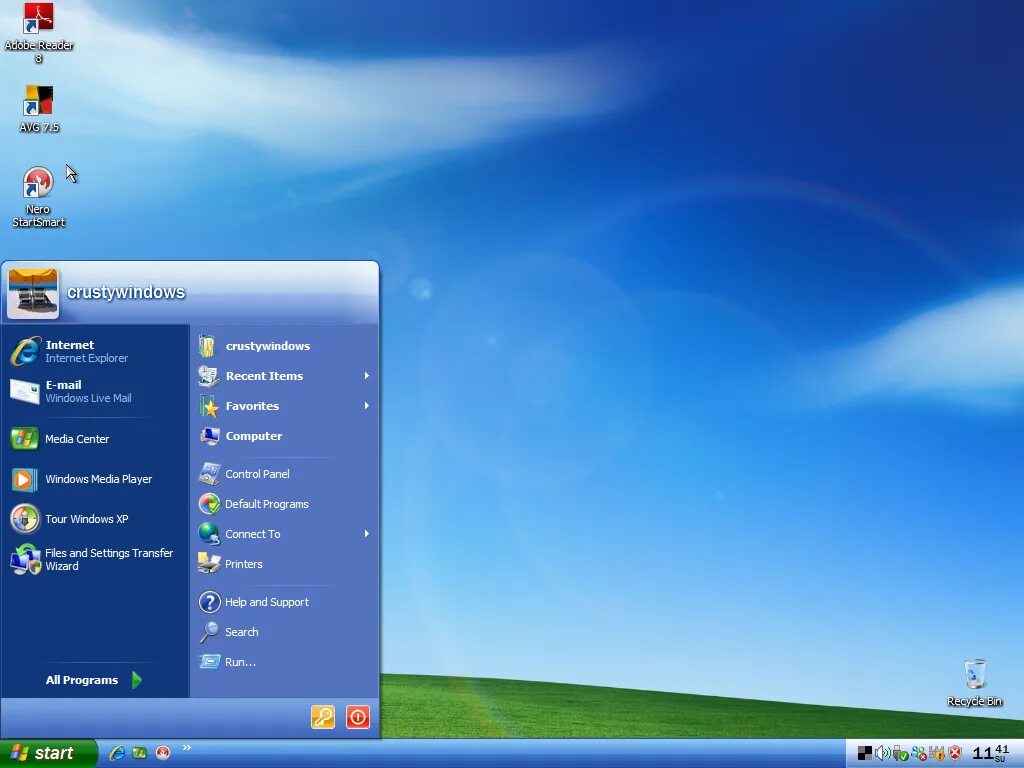Expand All Programs list

[x=93, y=680]
